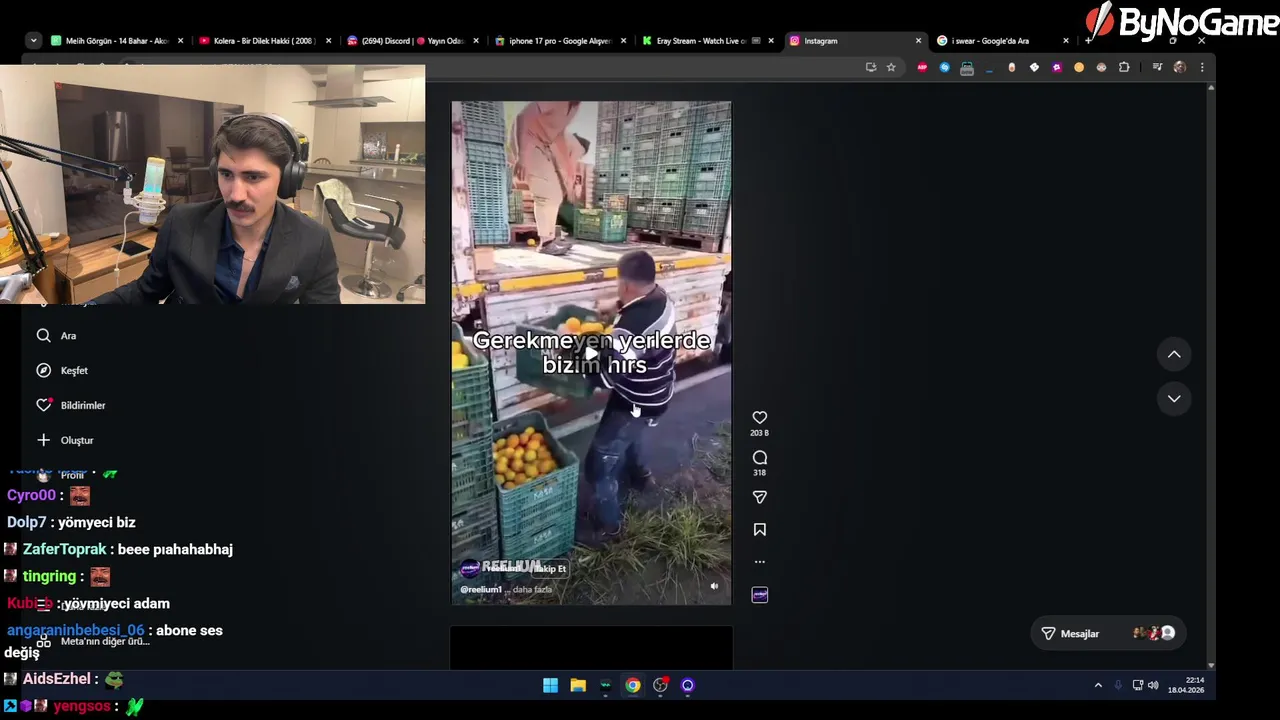Open the @reelium1 username link

pyautogui.click(x=481, y=589)
